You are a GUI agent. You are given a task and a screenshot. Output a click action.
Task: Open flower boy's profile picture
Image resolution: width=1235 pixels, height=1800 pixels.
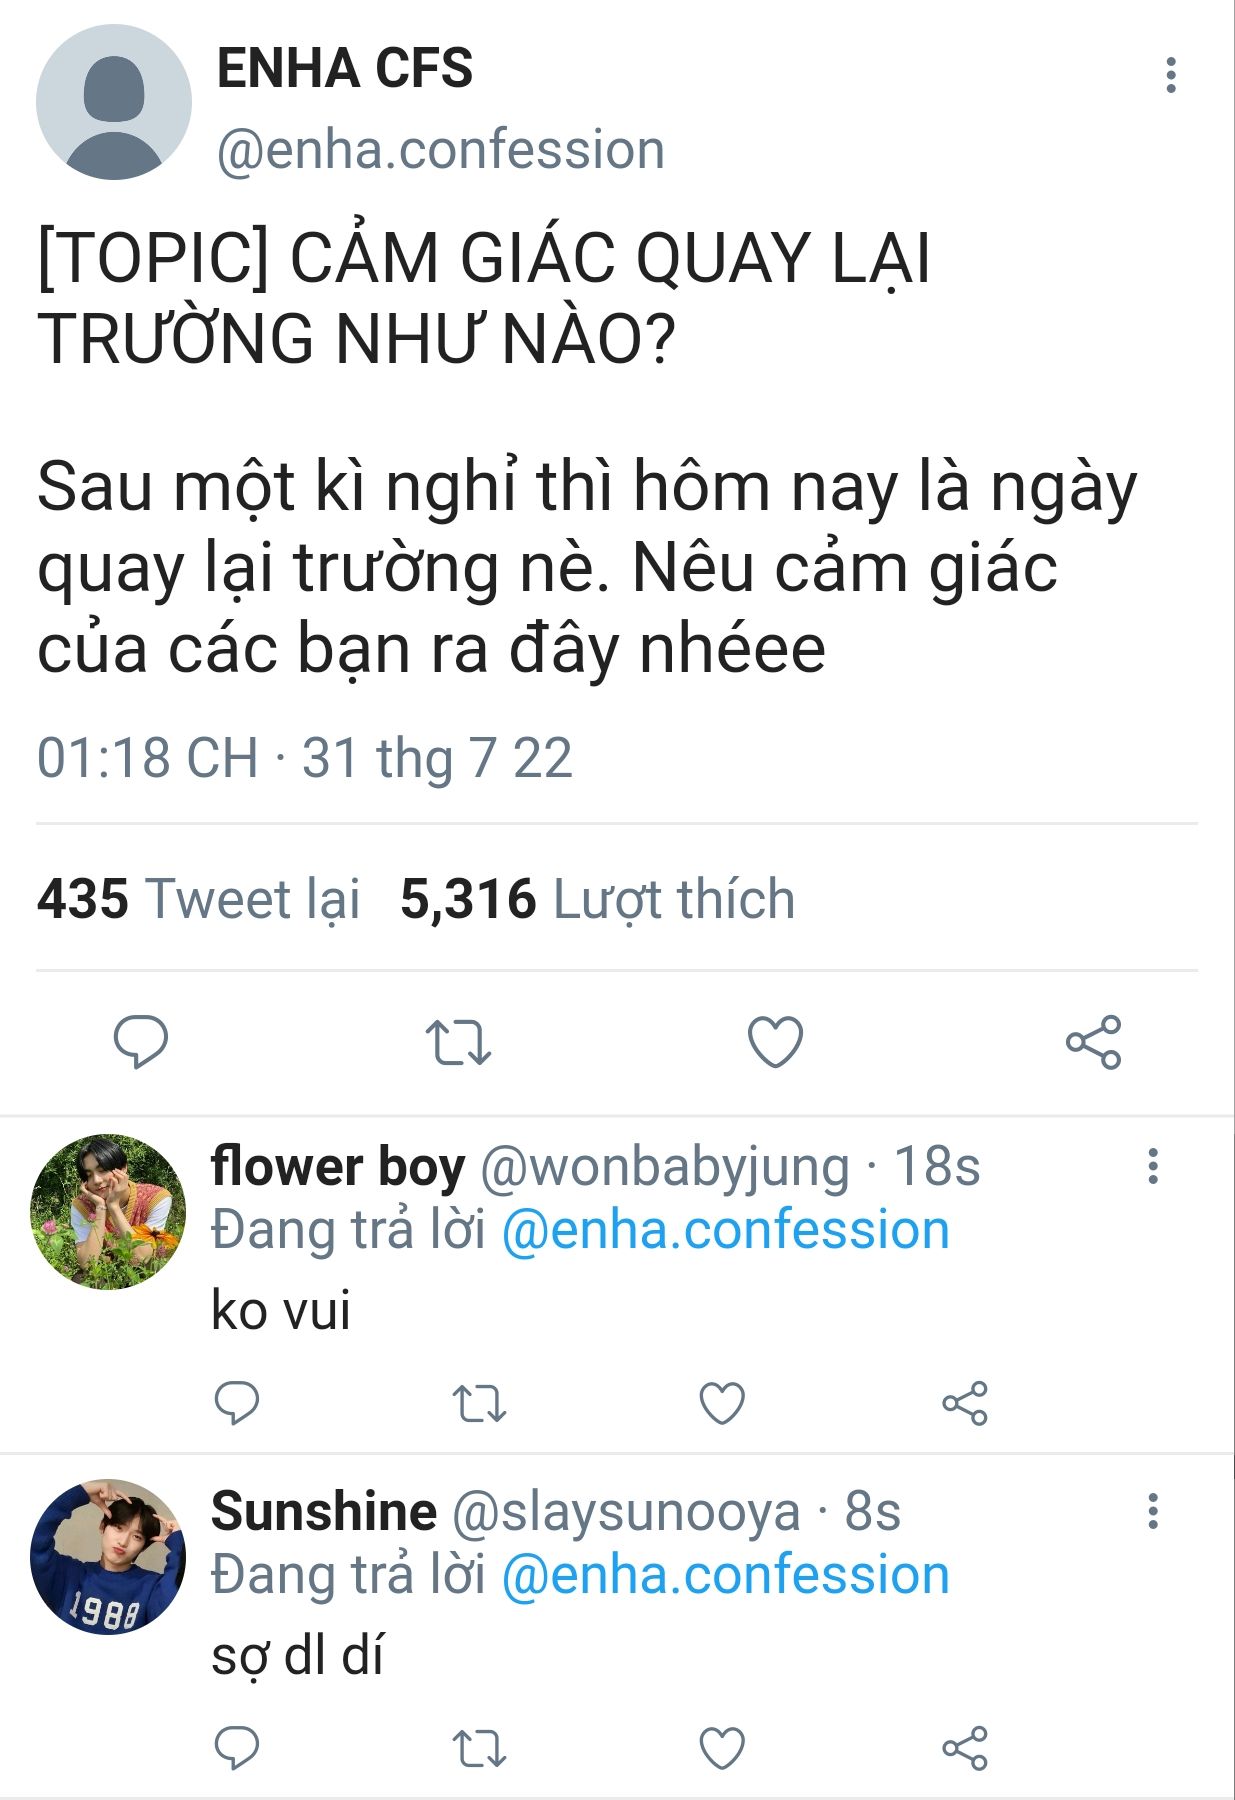point(108,1211)
